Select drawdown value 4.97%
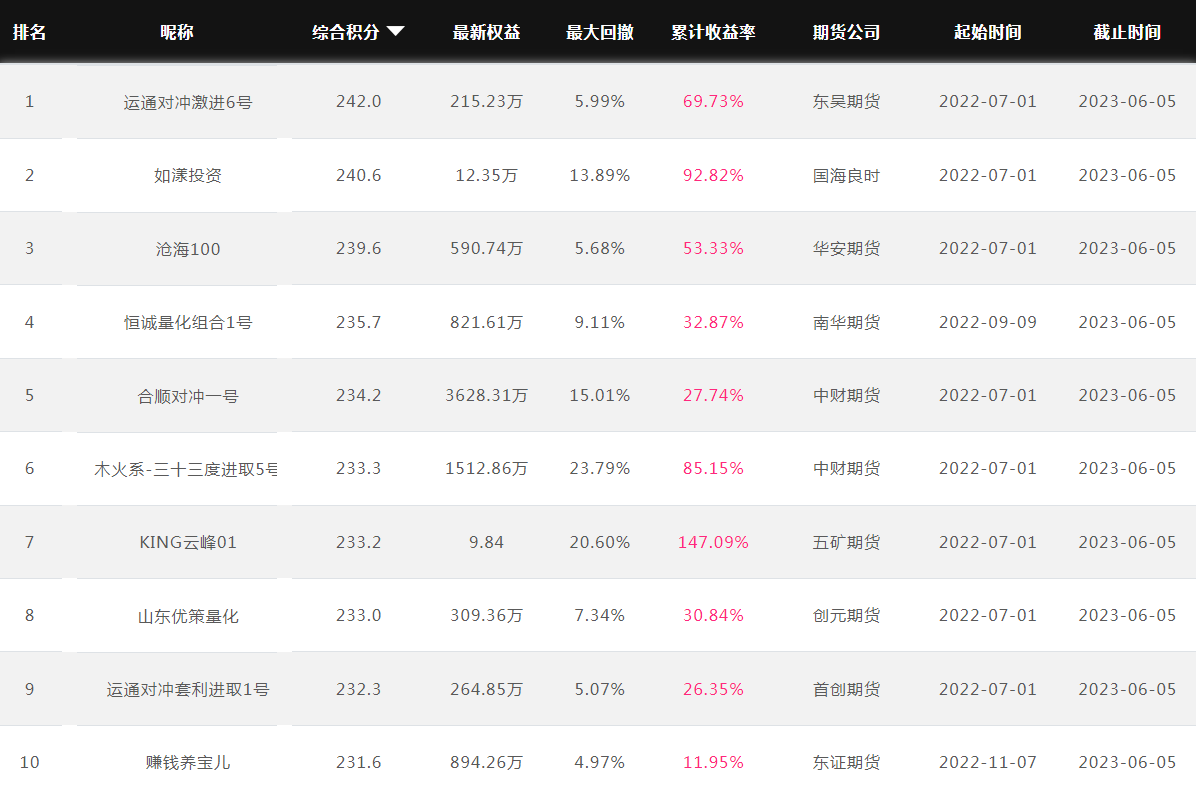 point(600,762)
